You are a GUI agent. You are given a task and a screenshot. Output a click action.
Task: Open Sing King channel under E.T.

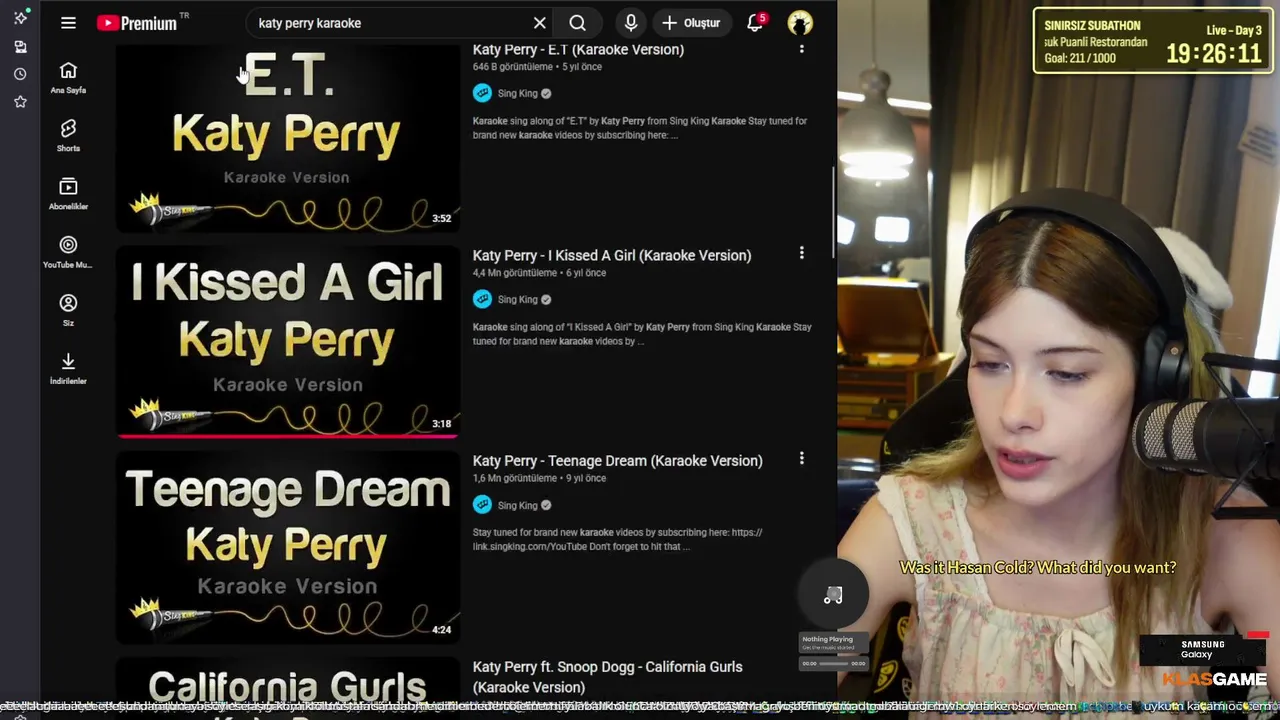(517, 93)
